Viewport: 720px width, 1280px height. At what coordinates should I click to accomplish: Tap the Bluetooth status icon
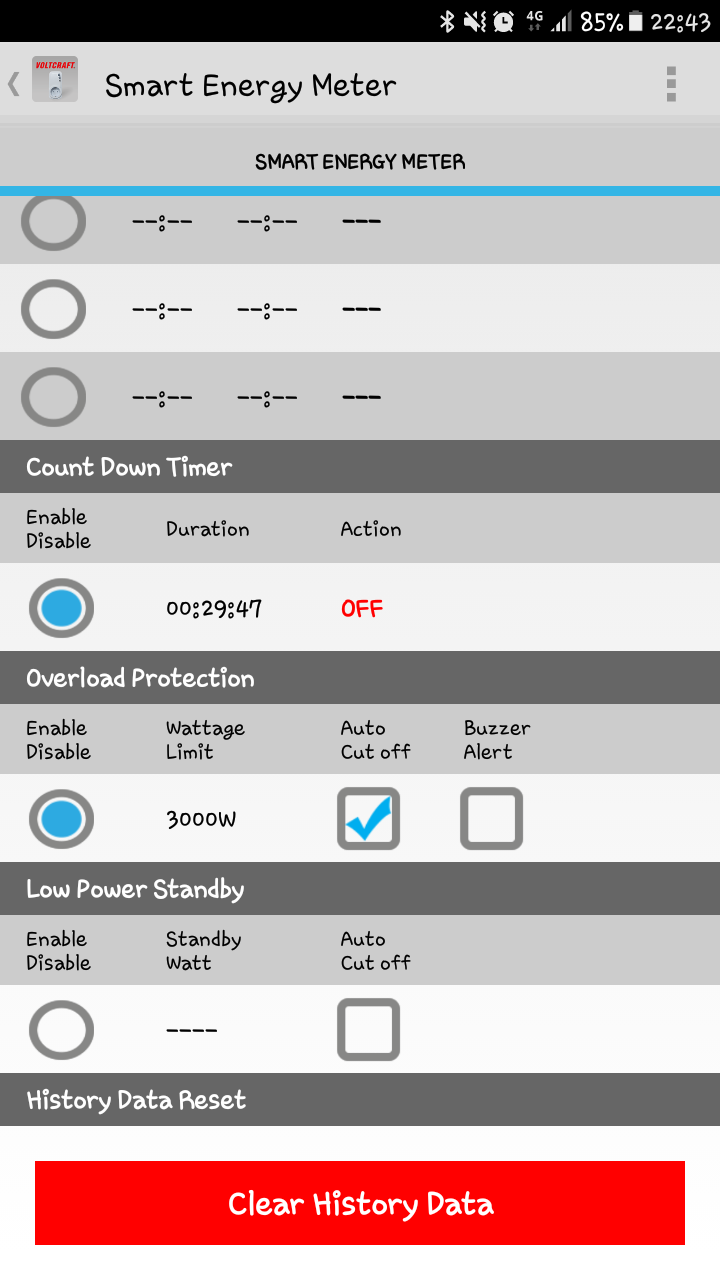click(447, 21)
